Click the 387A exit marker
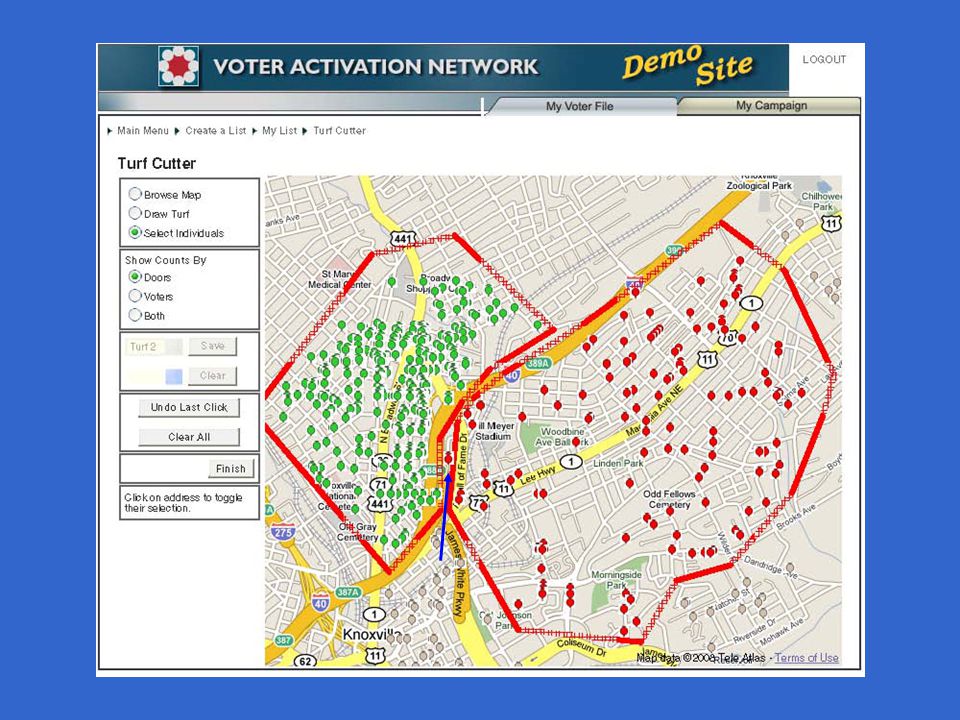Screen dimensions: 960x720 point(348,592)
